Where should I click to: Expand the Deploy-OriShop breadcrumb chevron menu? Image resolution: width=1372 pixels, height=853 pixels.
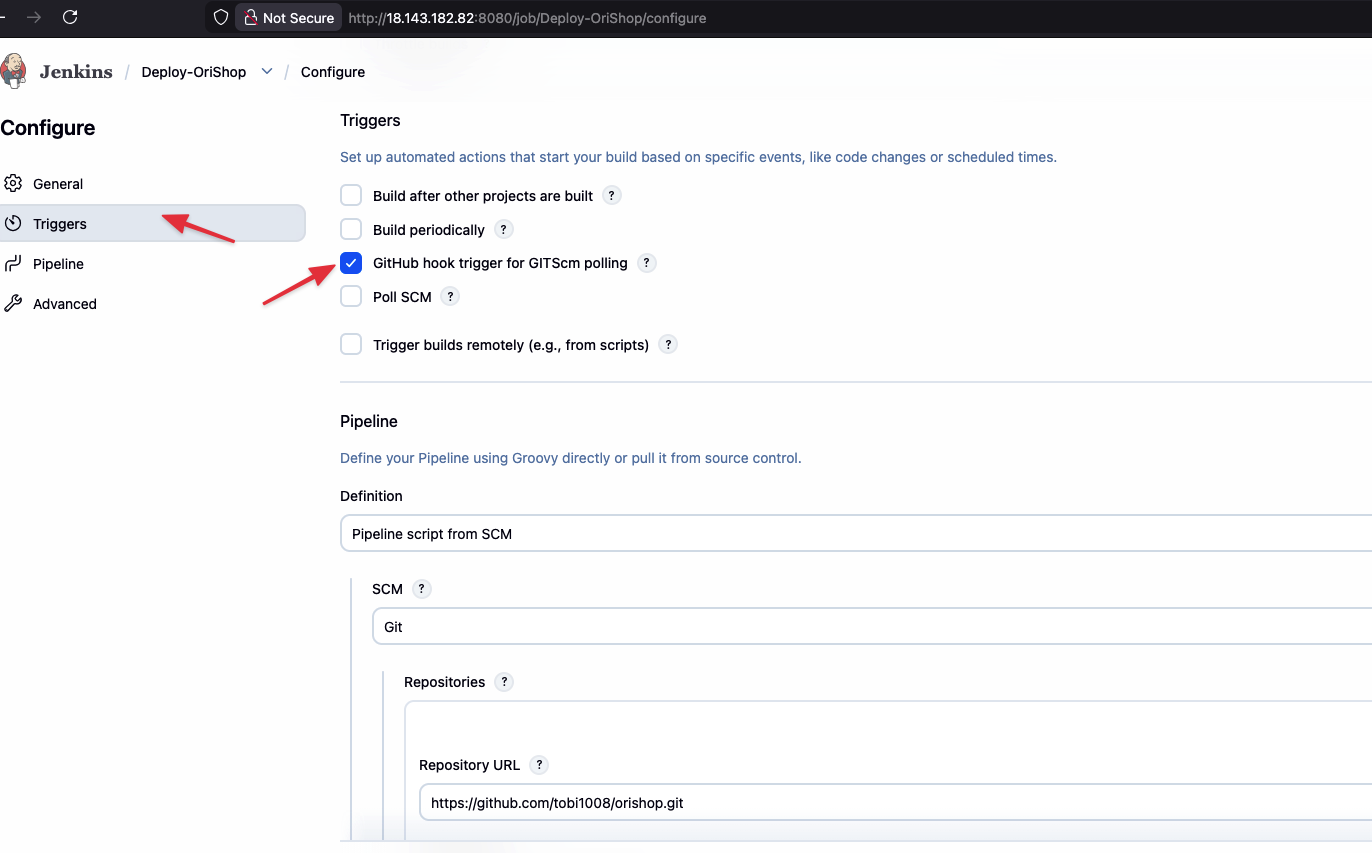tap(267, 72)
